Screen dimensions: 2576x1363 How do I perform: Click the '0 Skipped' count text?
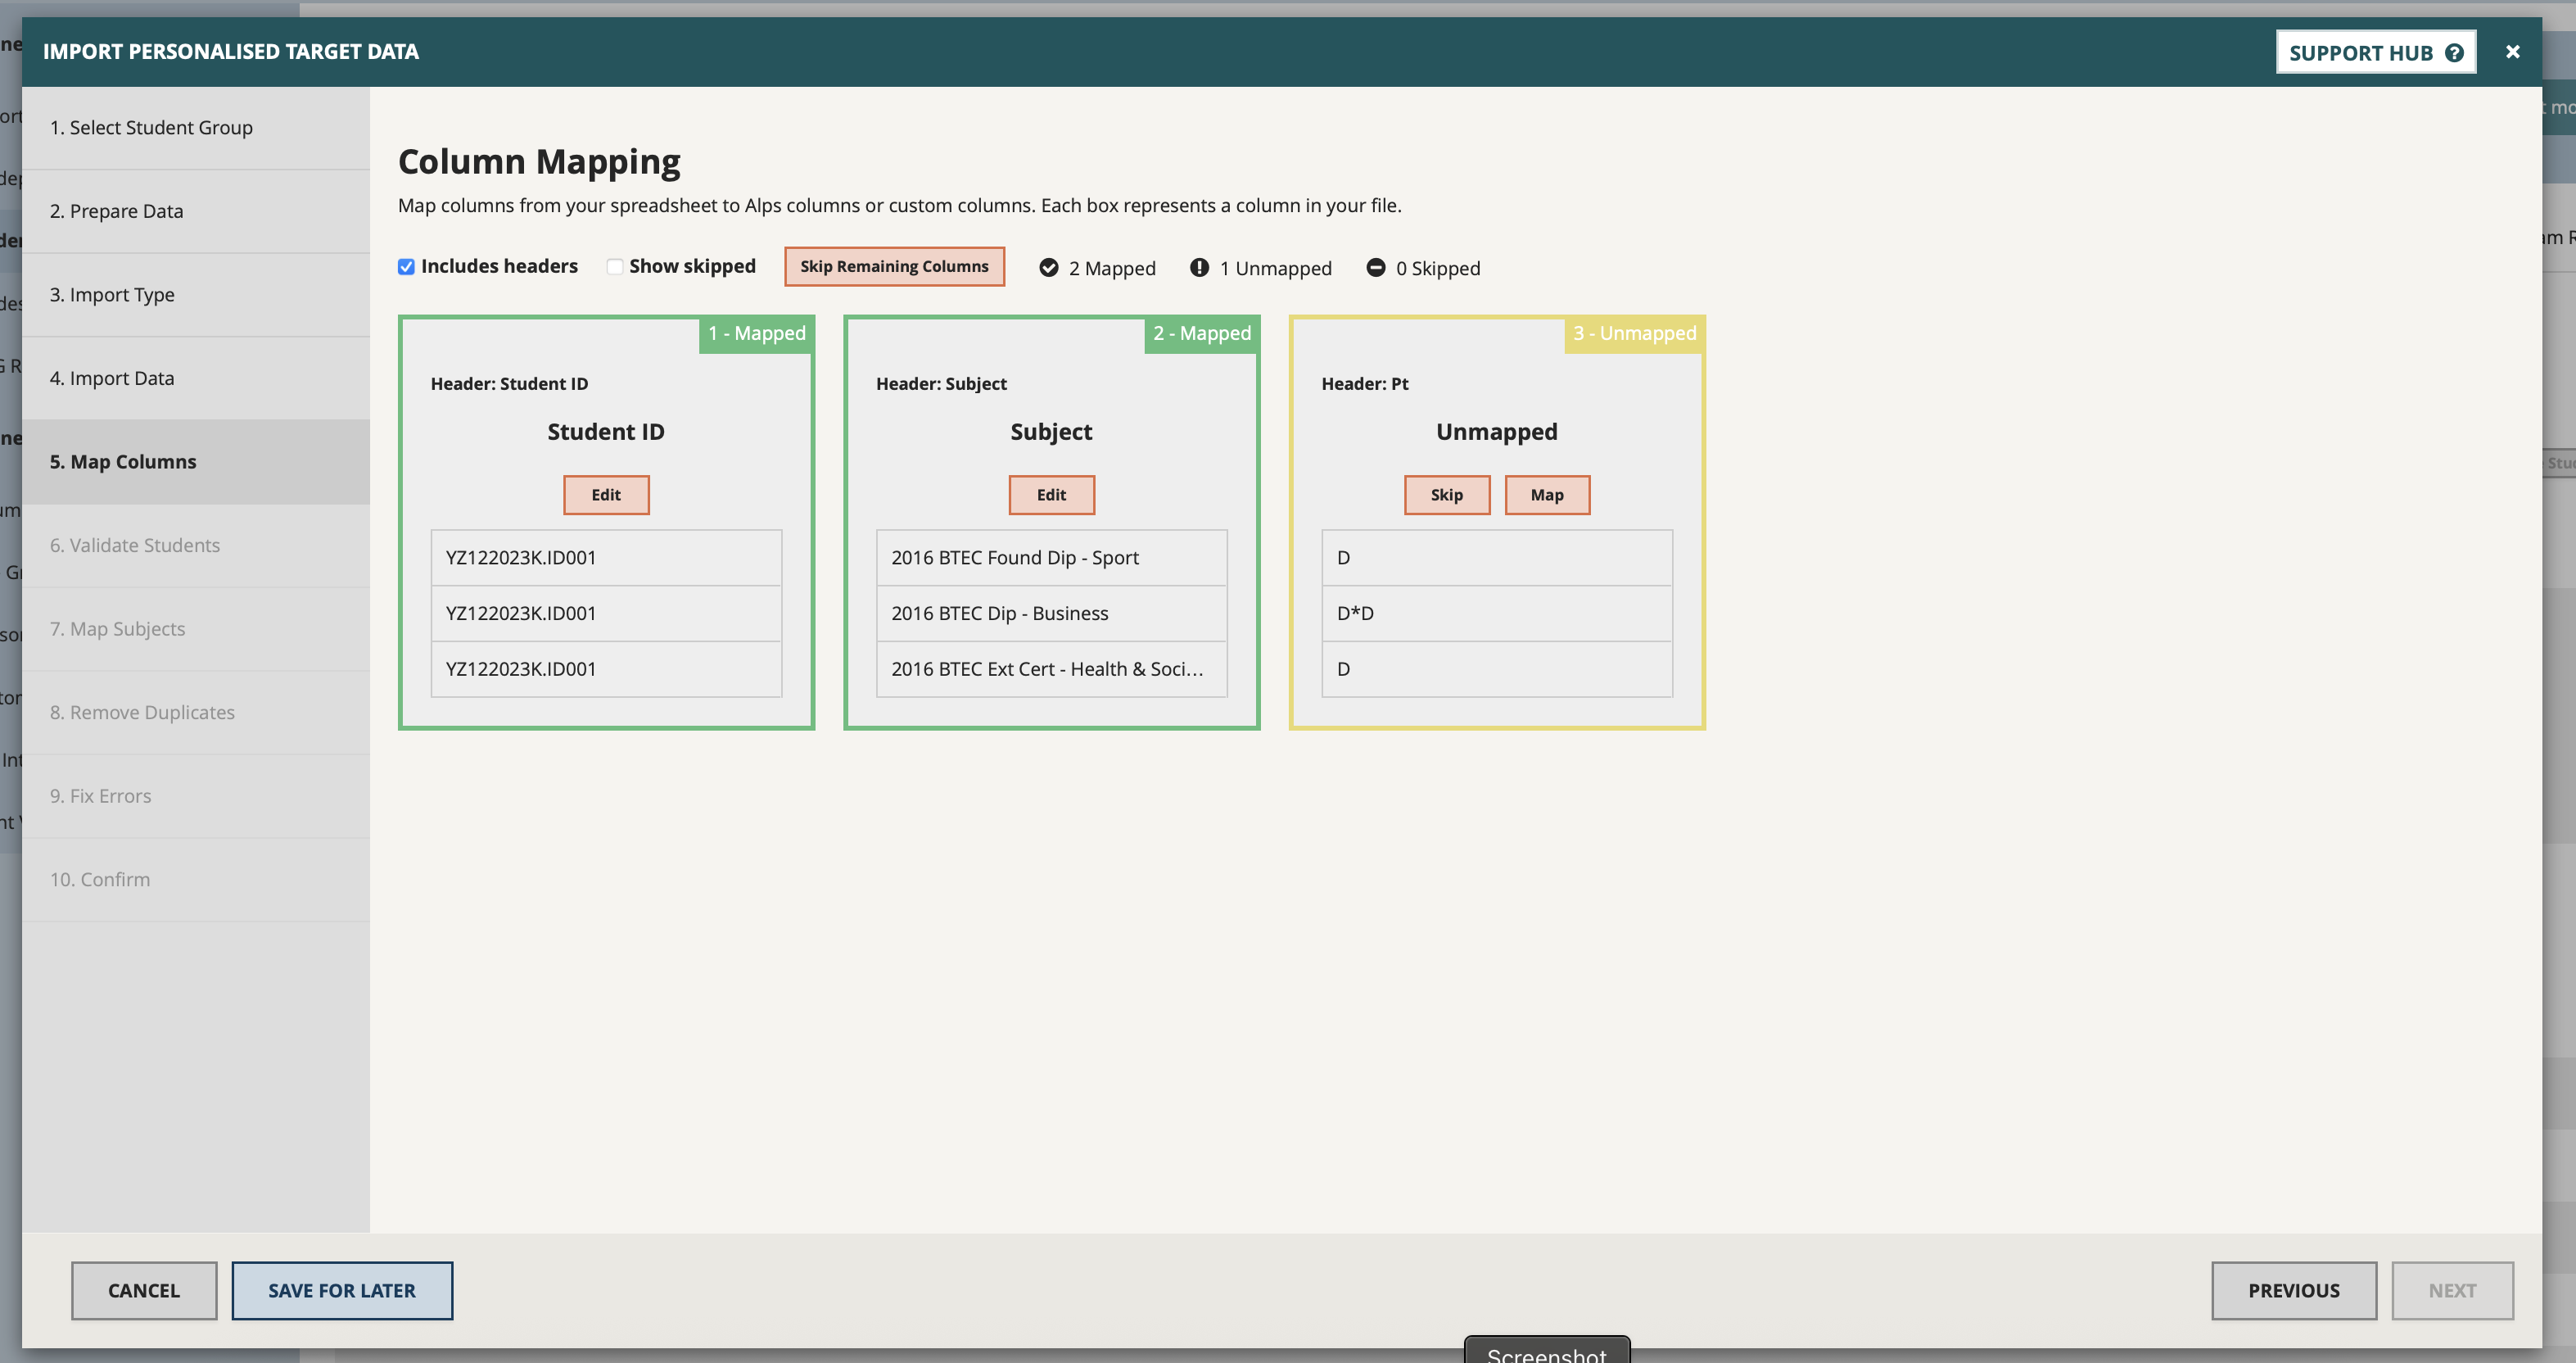point(1438,269)
